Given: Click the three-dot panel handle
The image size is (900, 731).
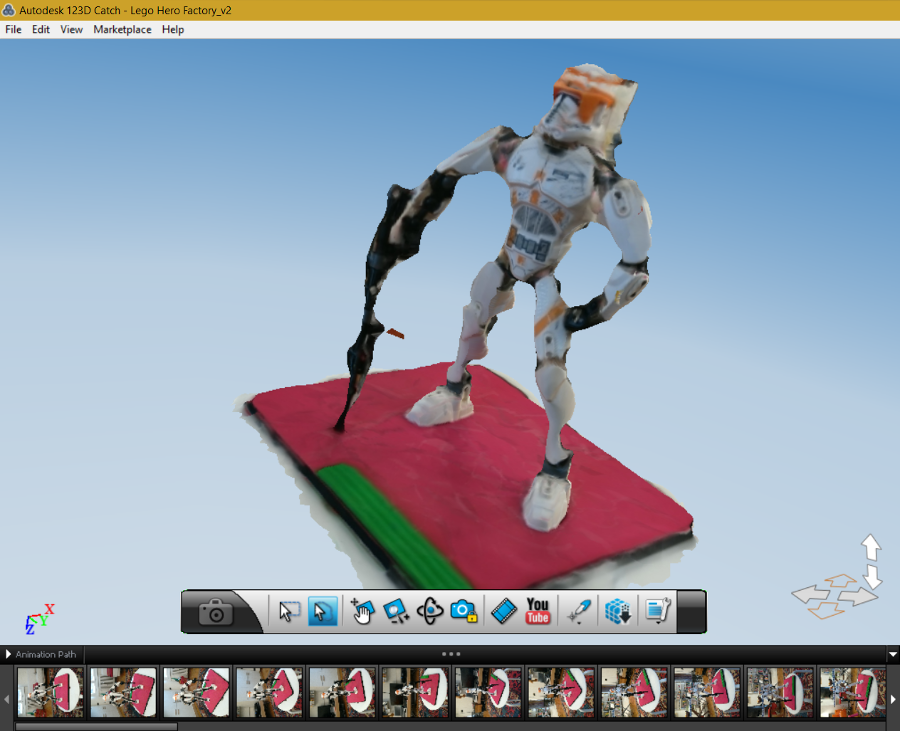Looking at the screenshot, I should tap(451, 654).
